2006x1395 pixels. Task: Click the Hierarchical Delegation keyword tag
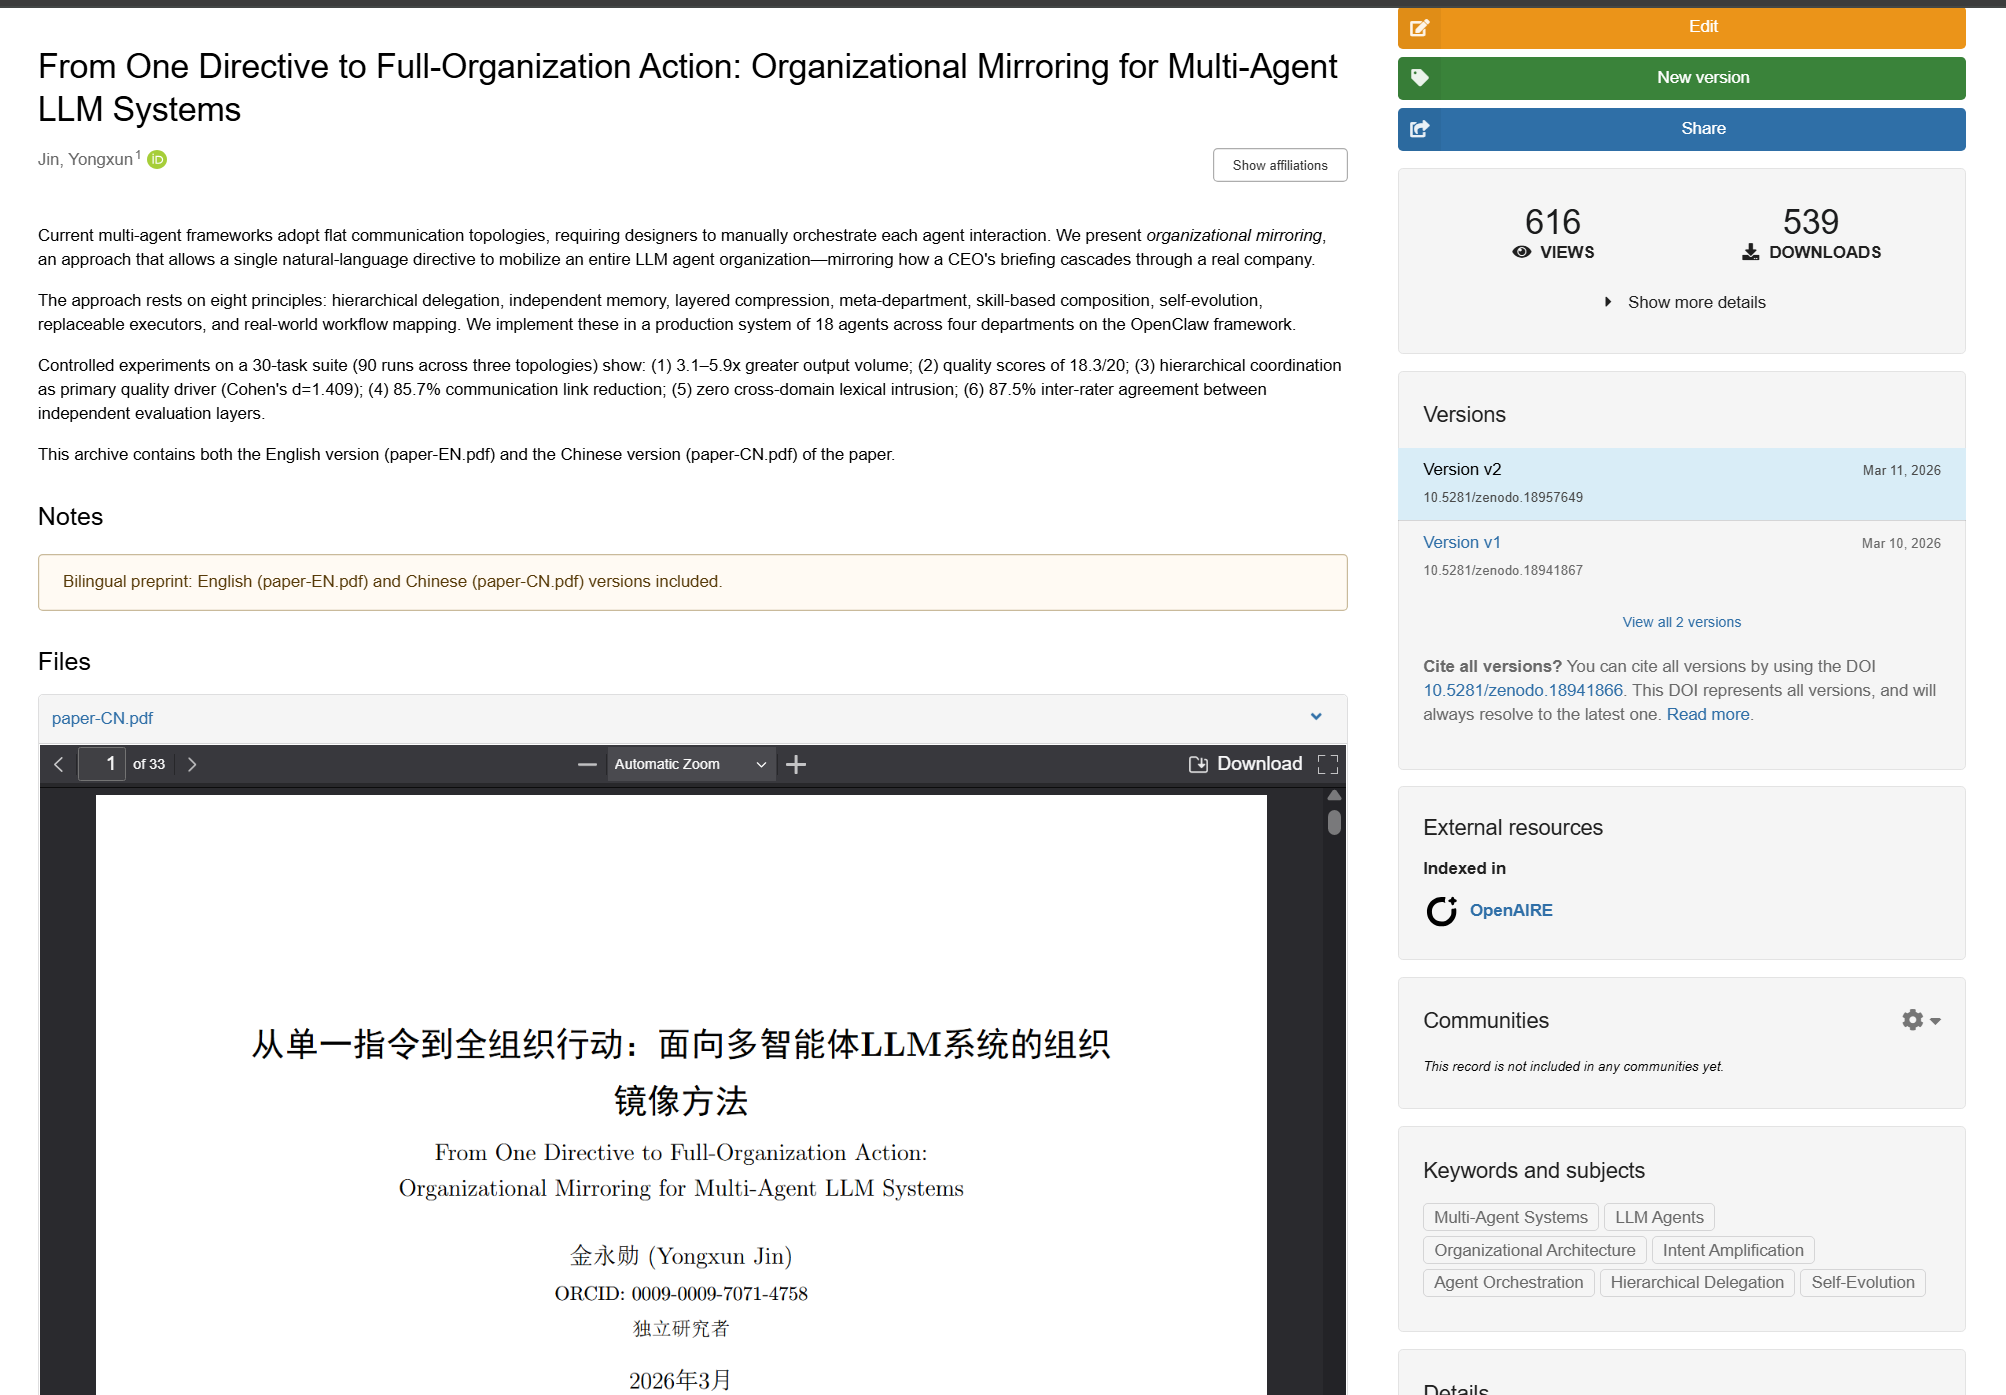[1697, 1283]
